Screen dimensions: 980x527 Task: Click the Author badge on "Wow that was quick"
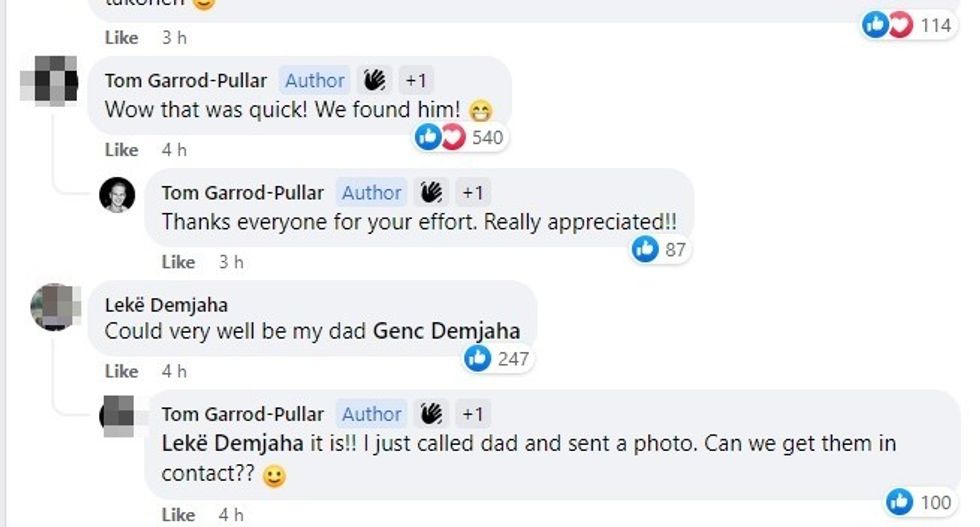(x=314, y=81)
